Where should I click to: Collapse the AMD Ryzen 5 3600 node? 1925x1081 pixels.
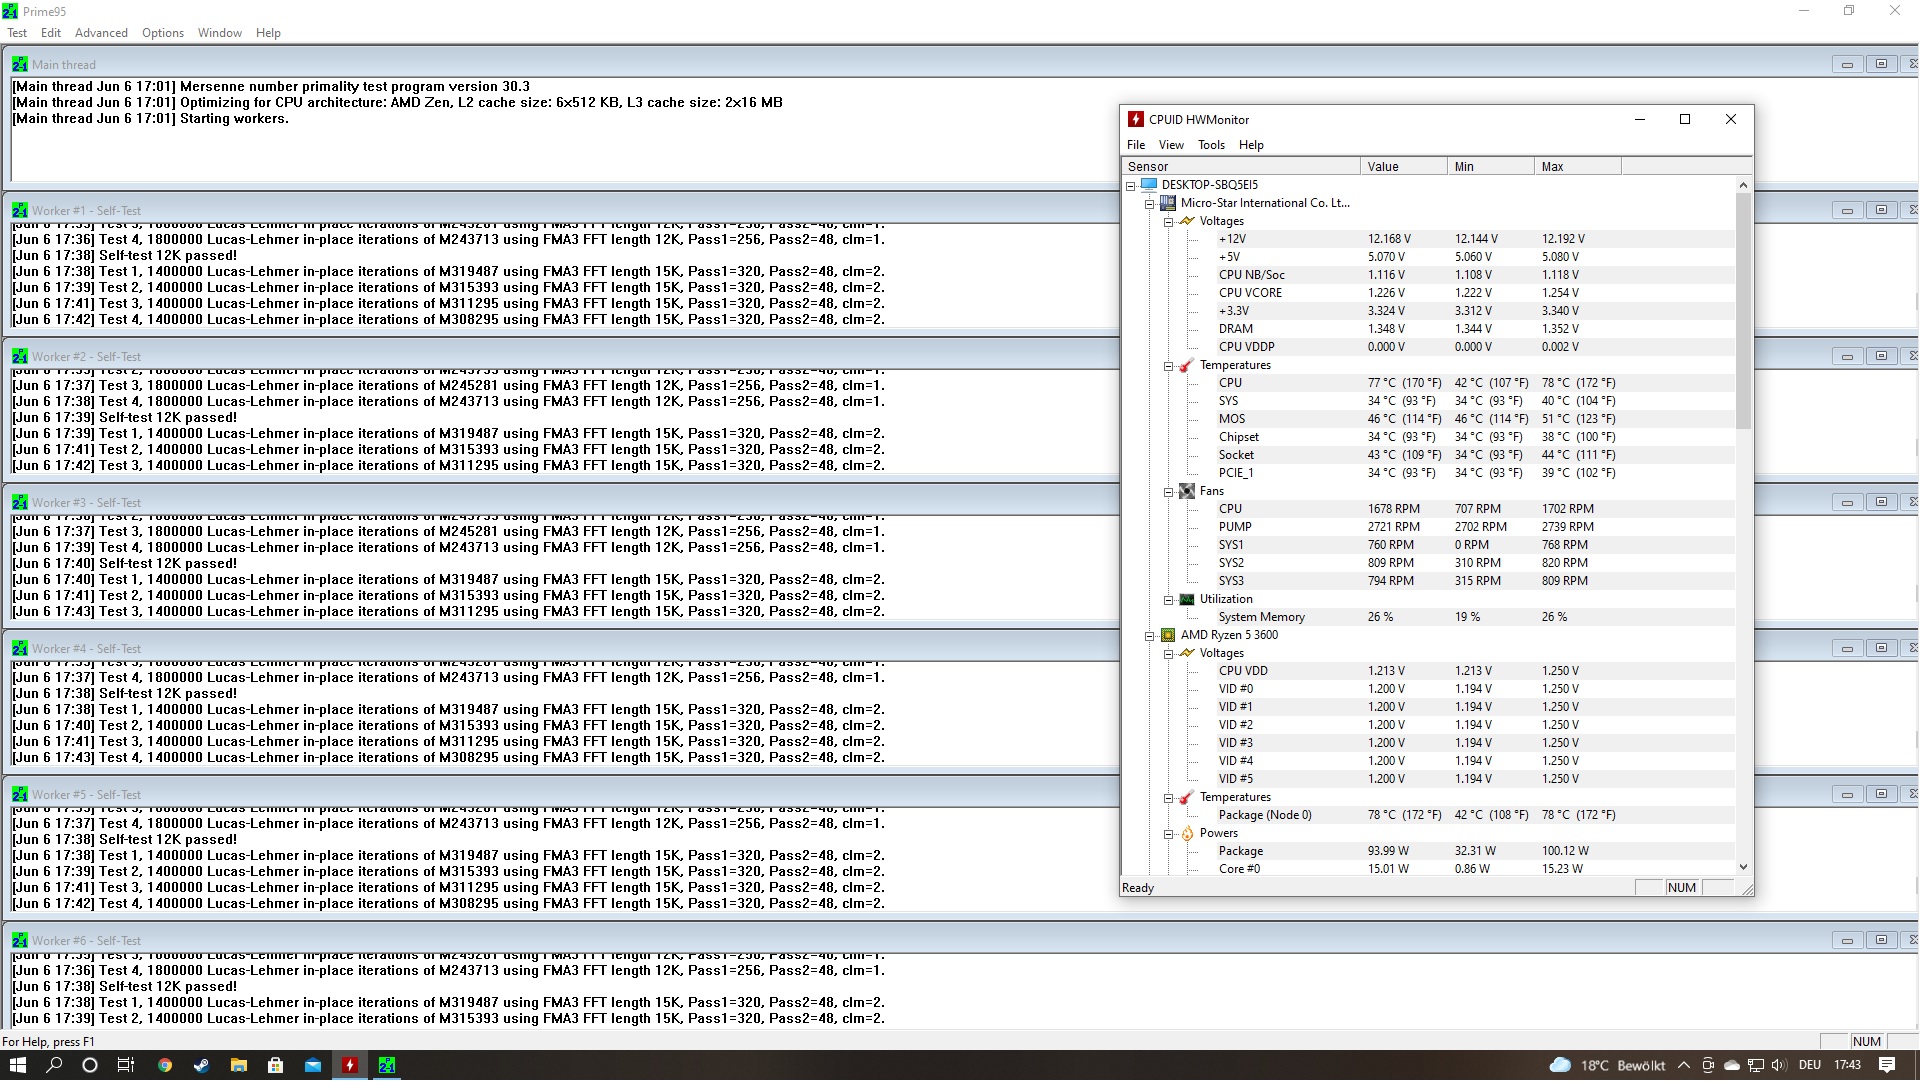click(1149, 636)
